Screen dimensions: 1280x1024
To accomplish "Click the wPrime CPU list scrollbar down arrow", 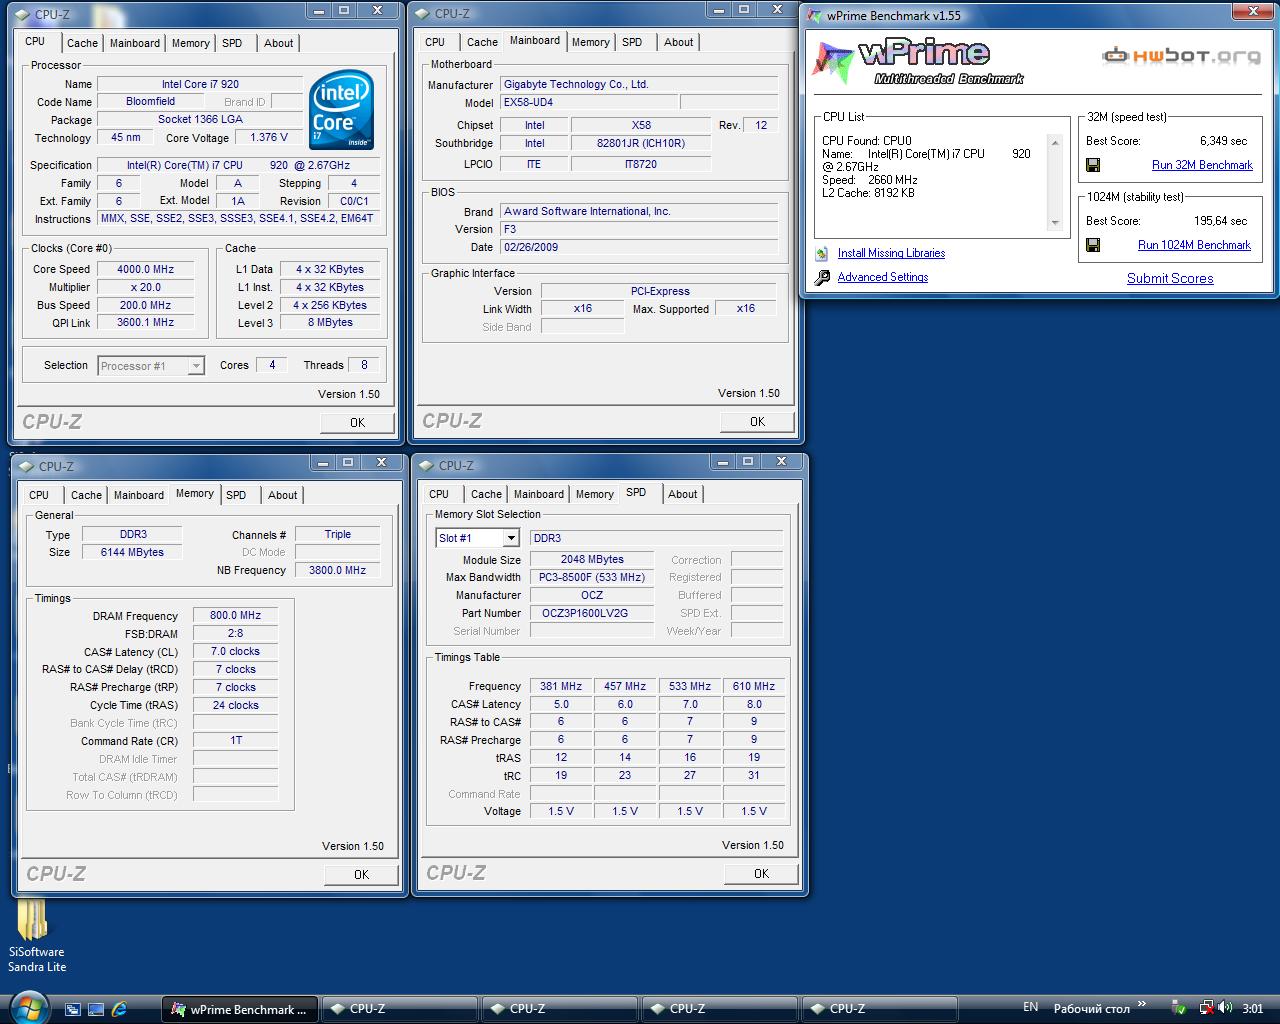I will click(x=1054, y=223).
